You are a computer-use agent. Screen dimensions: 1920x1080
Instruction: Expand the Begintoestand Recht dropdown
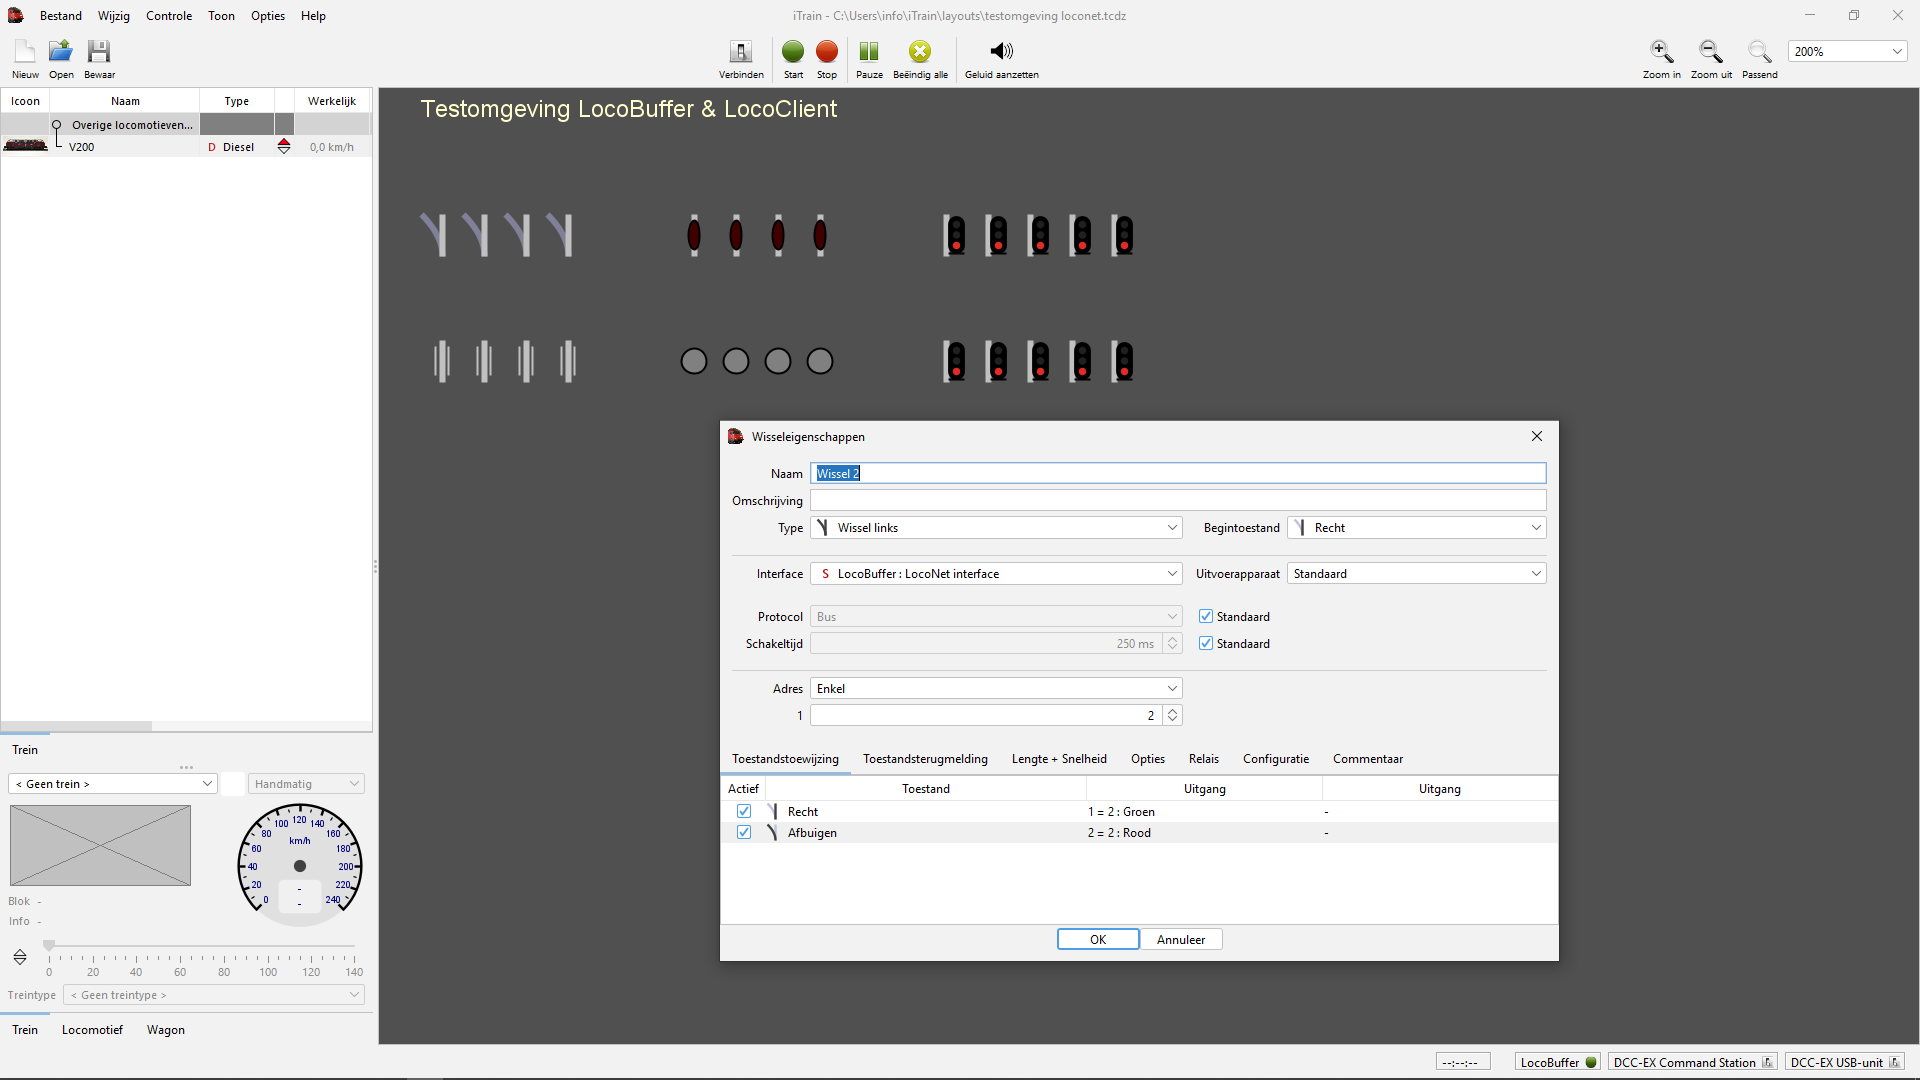pyautogui.click(x=1416, y=528)
